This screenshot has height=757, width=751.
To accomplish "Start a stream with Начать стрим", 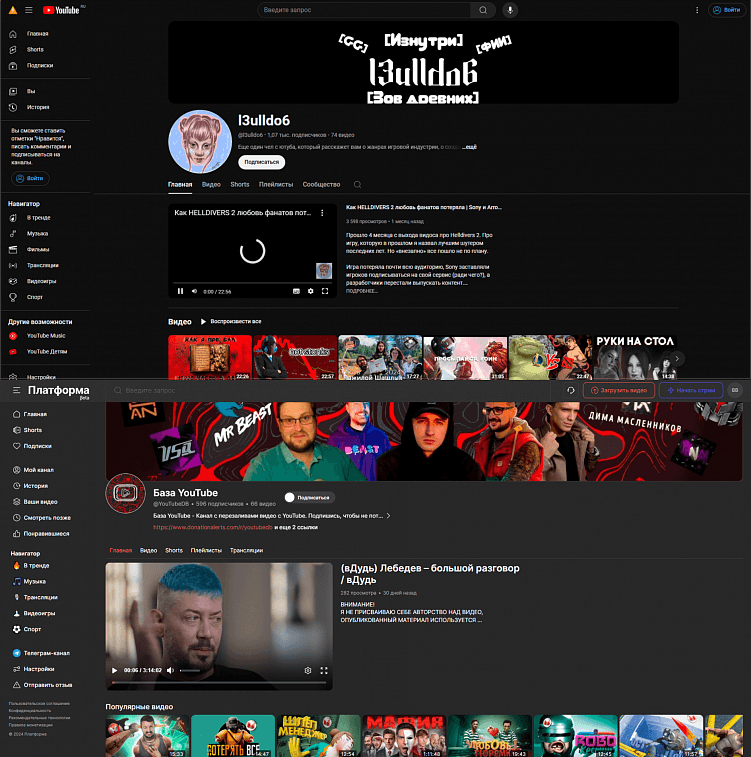I will 691,390.
